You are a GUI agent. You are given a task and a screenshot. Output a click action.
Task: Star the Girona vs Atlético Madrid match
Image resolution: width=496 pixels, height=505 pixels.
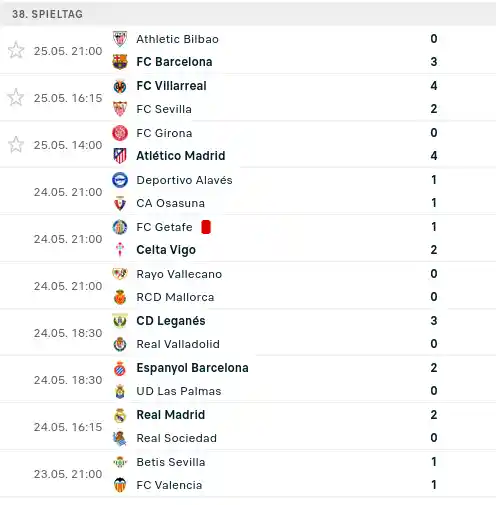[16, 145]
